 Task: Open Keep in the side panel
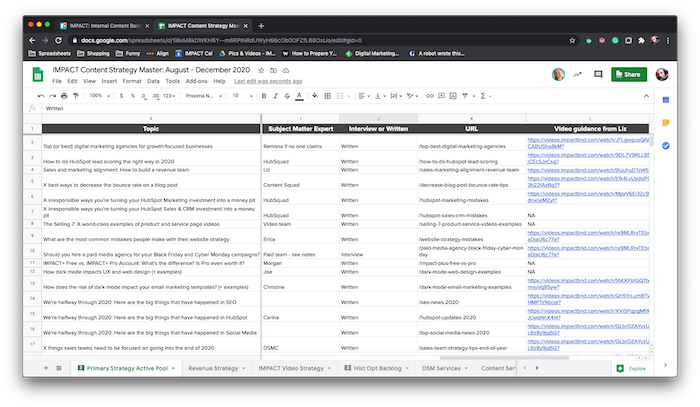pos(666,123)
